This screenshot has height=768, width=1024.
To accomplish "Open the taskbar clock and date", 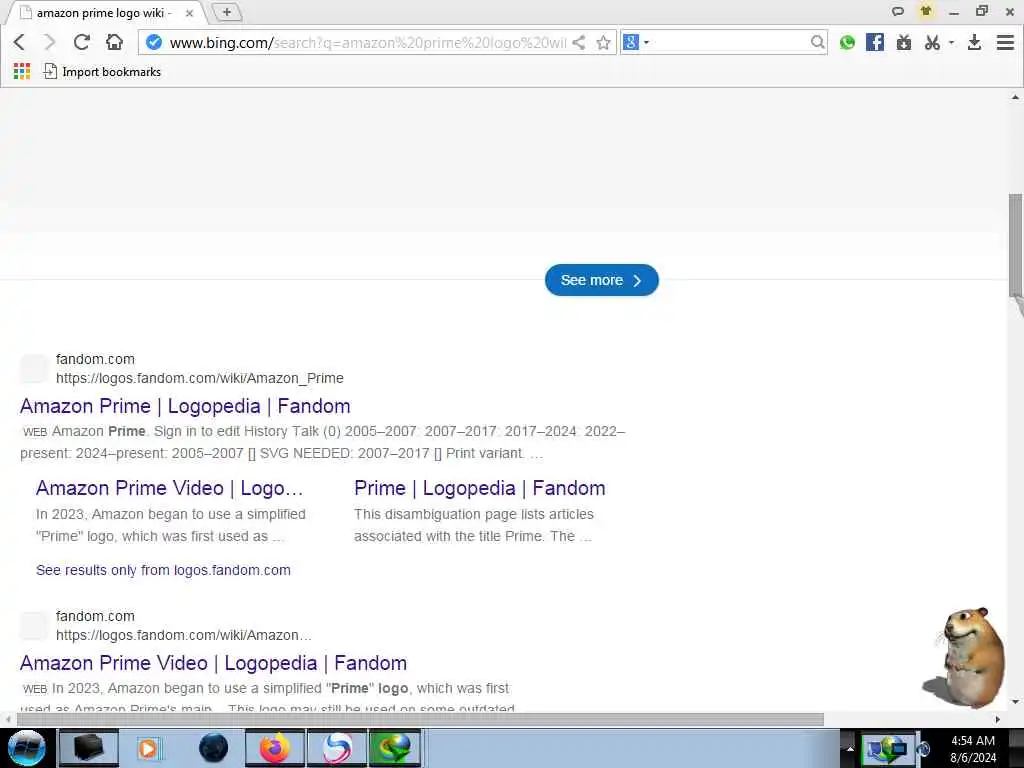I will (973, 749).
